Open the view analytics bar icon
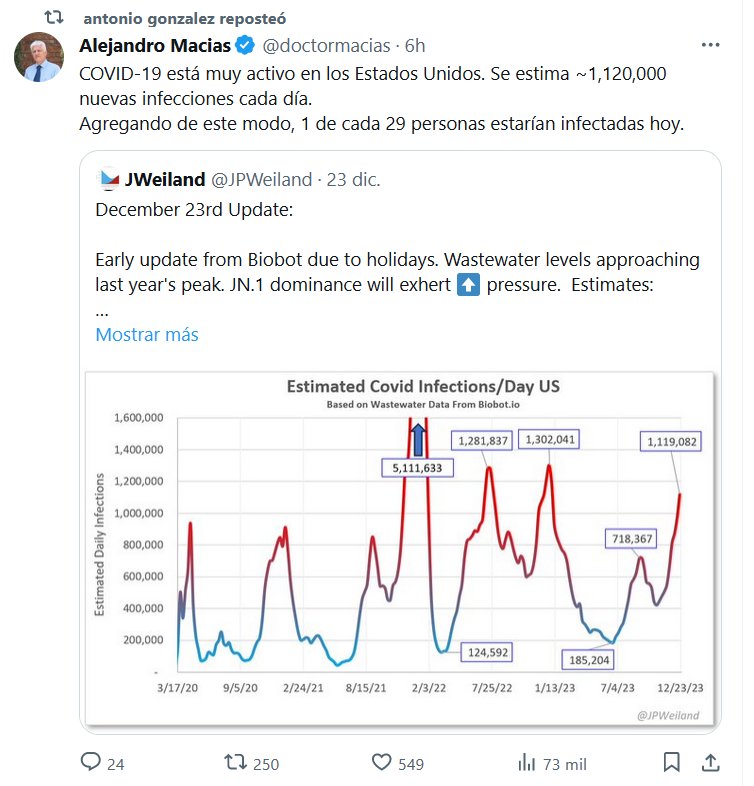 [526, 763]
